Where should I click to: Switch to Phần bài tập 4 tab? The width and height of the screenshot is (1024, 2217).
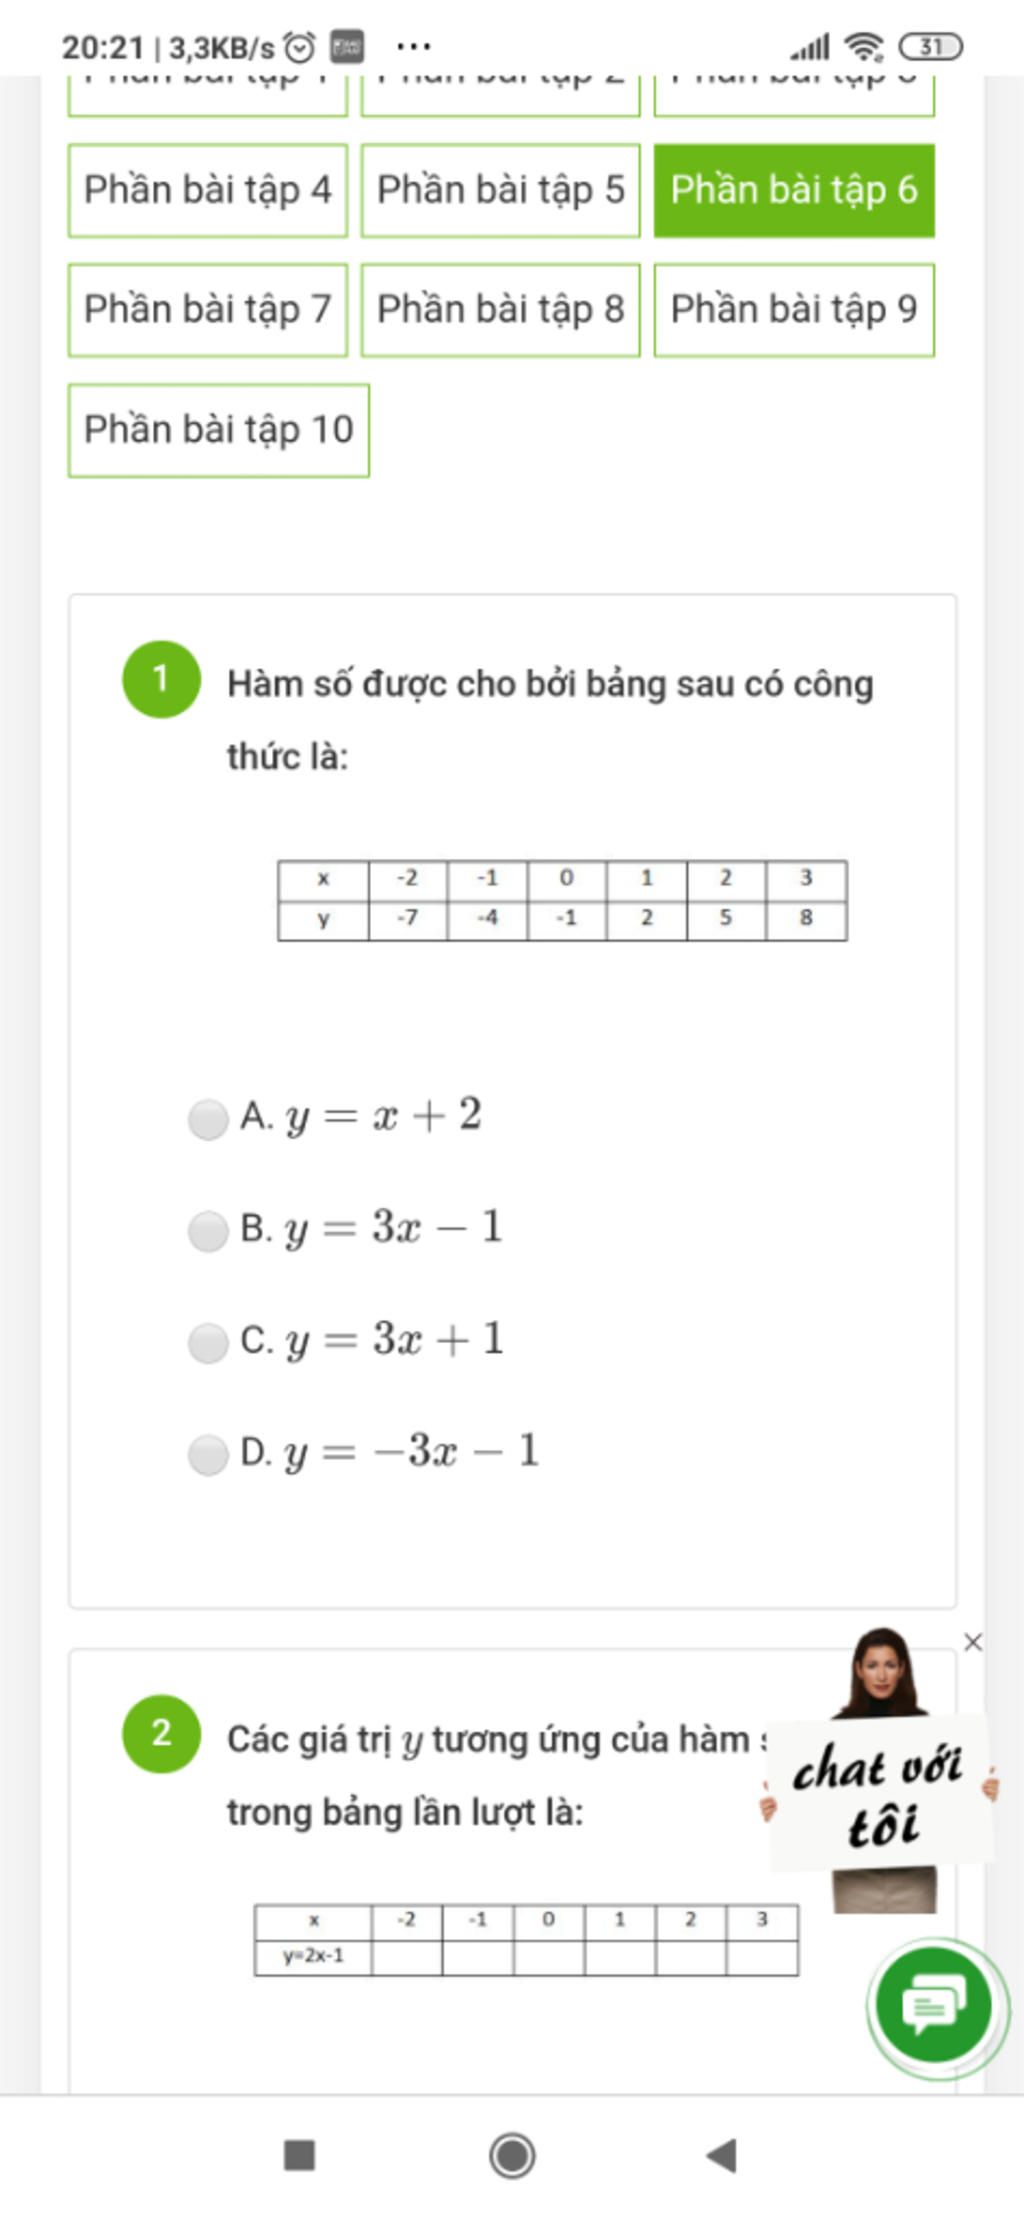coord(208,190)
